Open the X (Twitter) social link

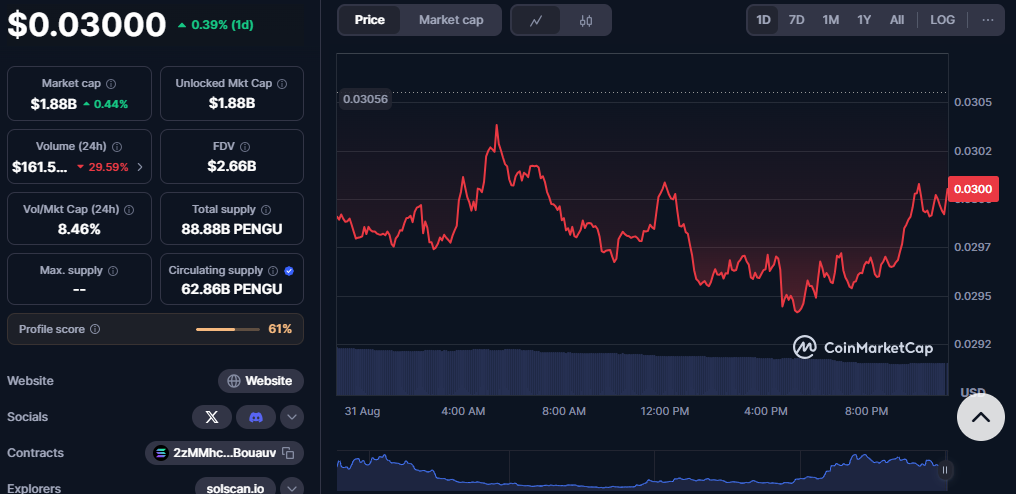[211, 417]
